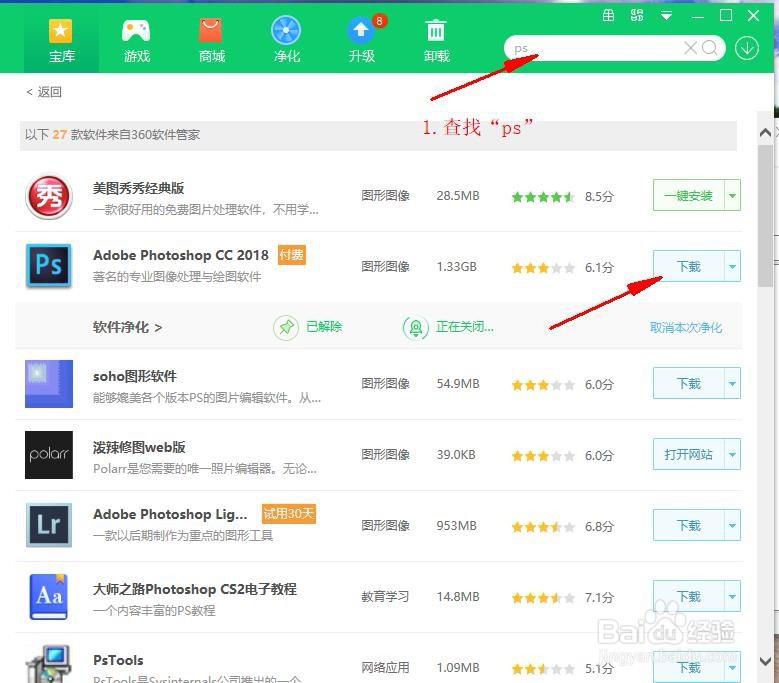Screen dimensions: 779x683
Task: Click 网络应用 category in PsTools row
Action: pyautogui.click(x=386, y=668)
